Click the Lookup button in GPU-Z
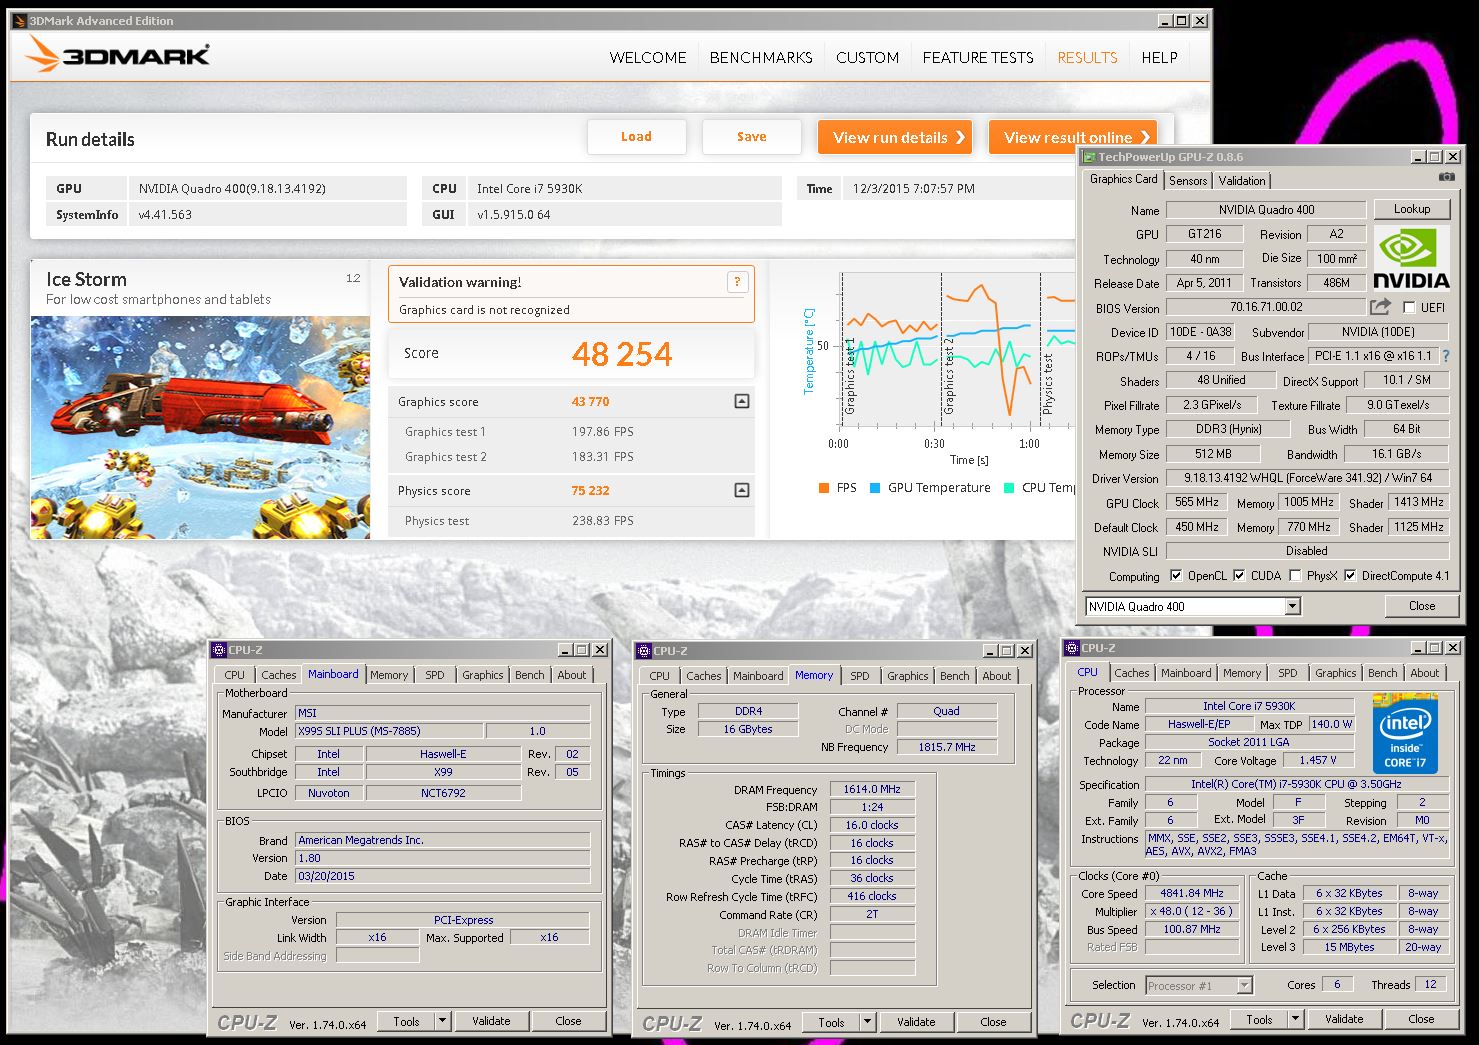 (1411, 209)
